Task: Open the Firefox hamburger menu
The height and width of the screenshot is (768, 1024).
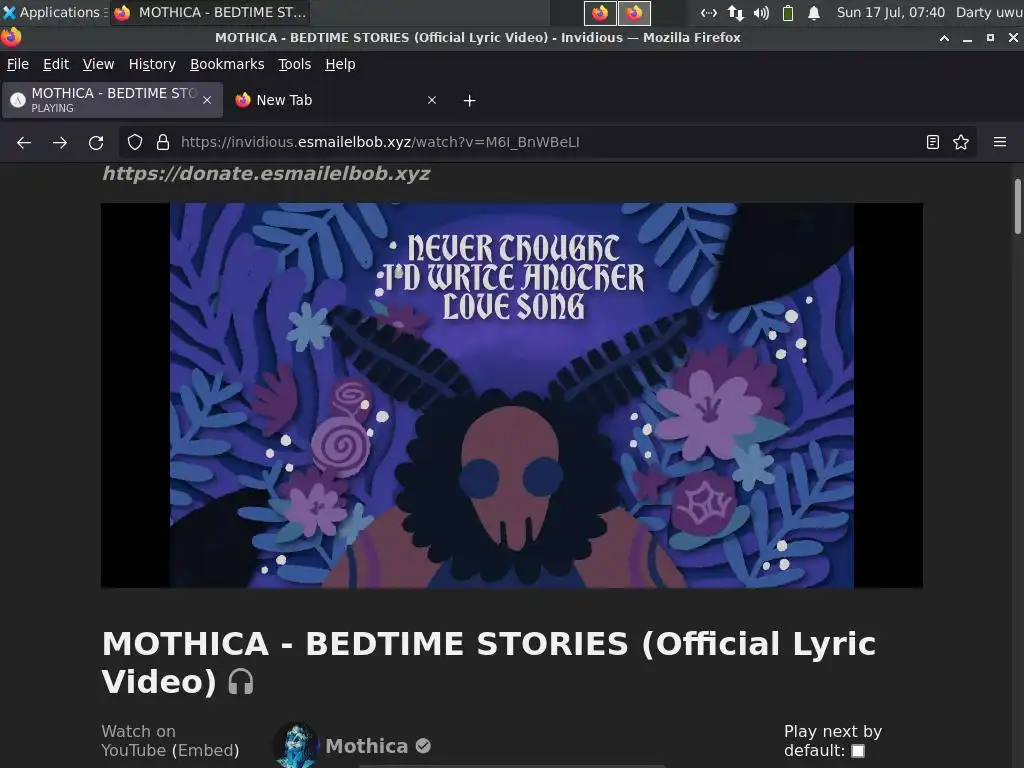Action: [1000, 142]
